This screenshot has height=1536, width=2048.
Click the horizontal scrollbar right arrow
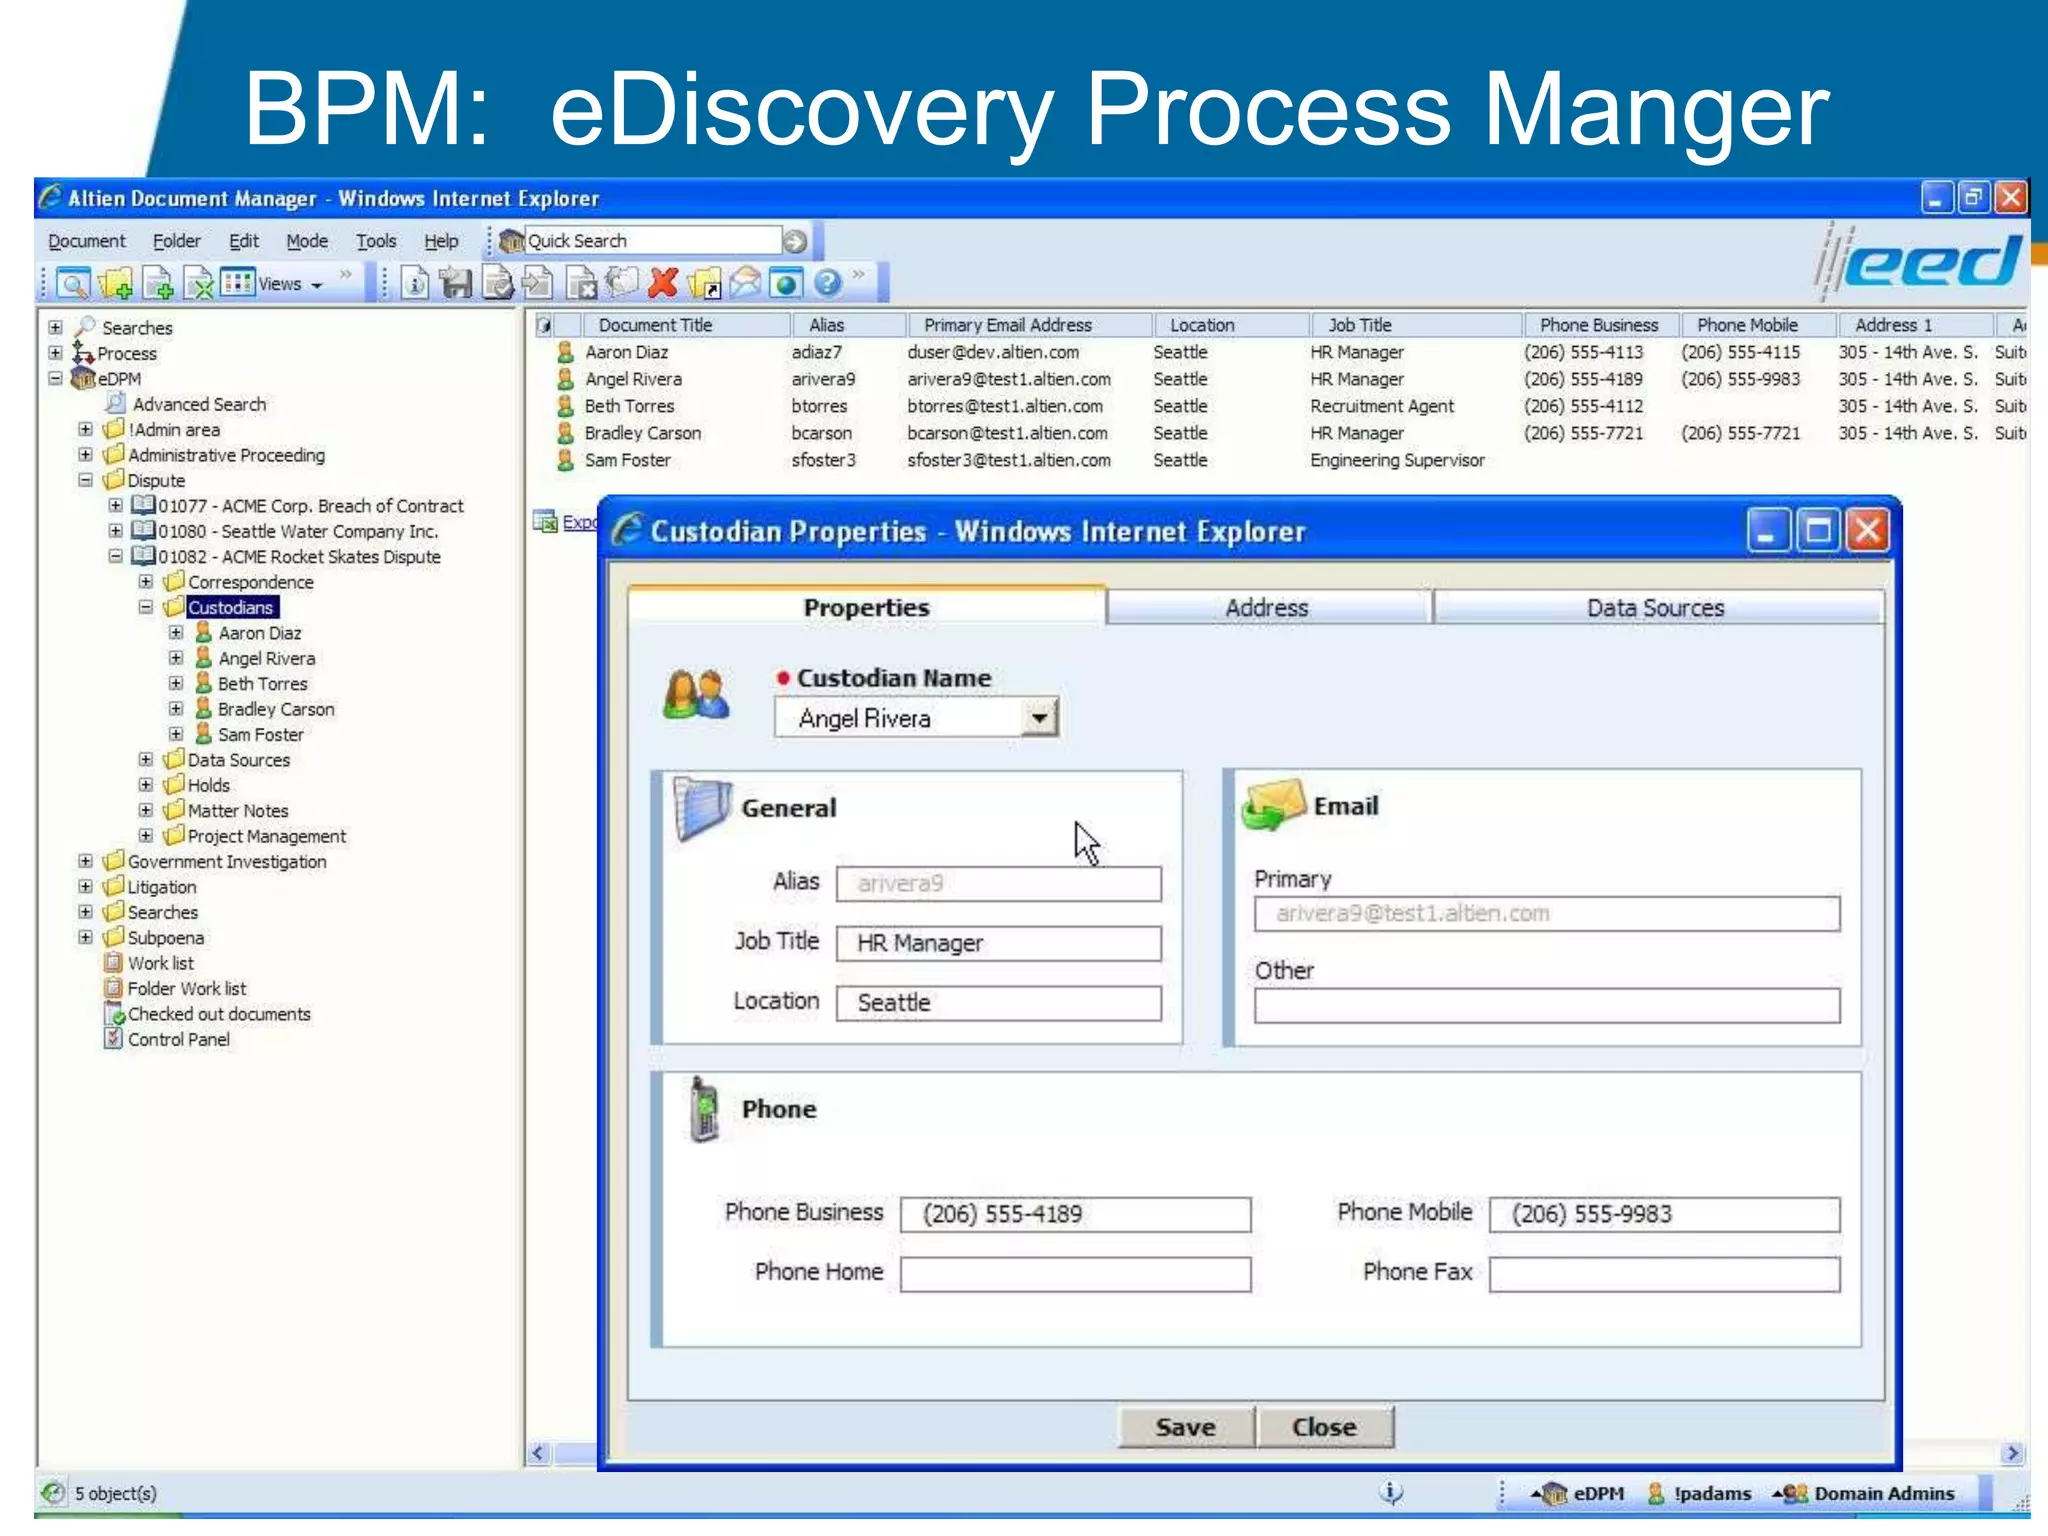point(2013,1453)
